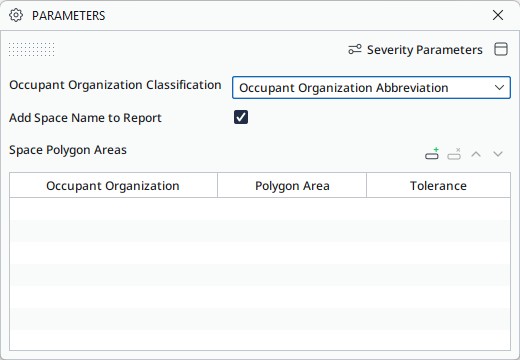
Task: Click the Tolerance column header
Action: [438, 185]
